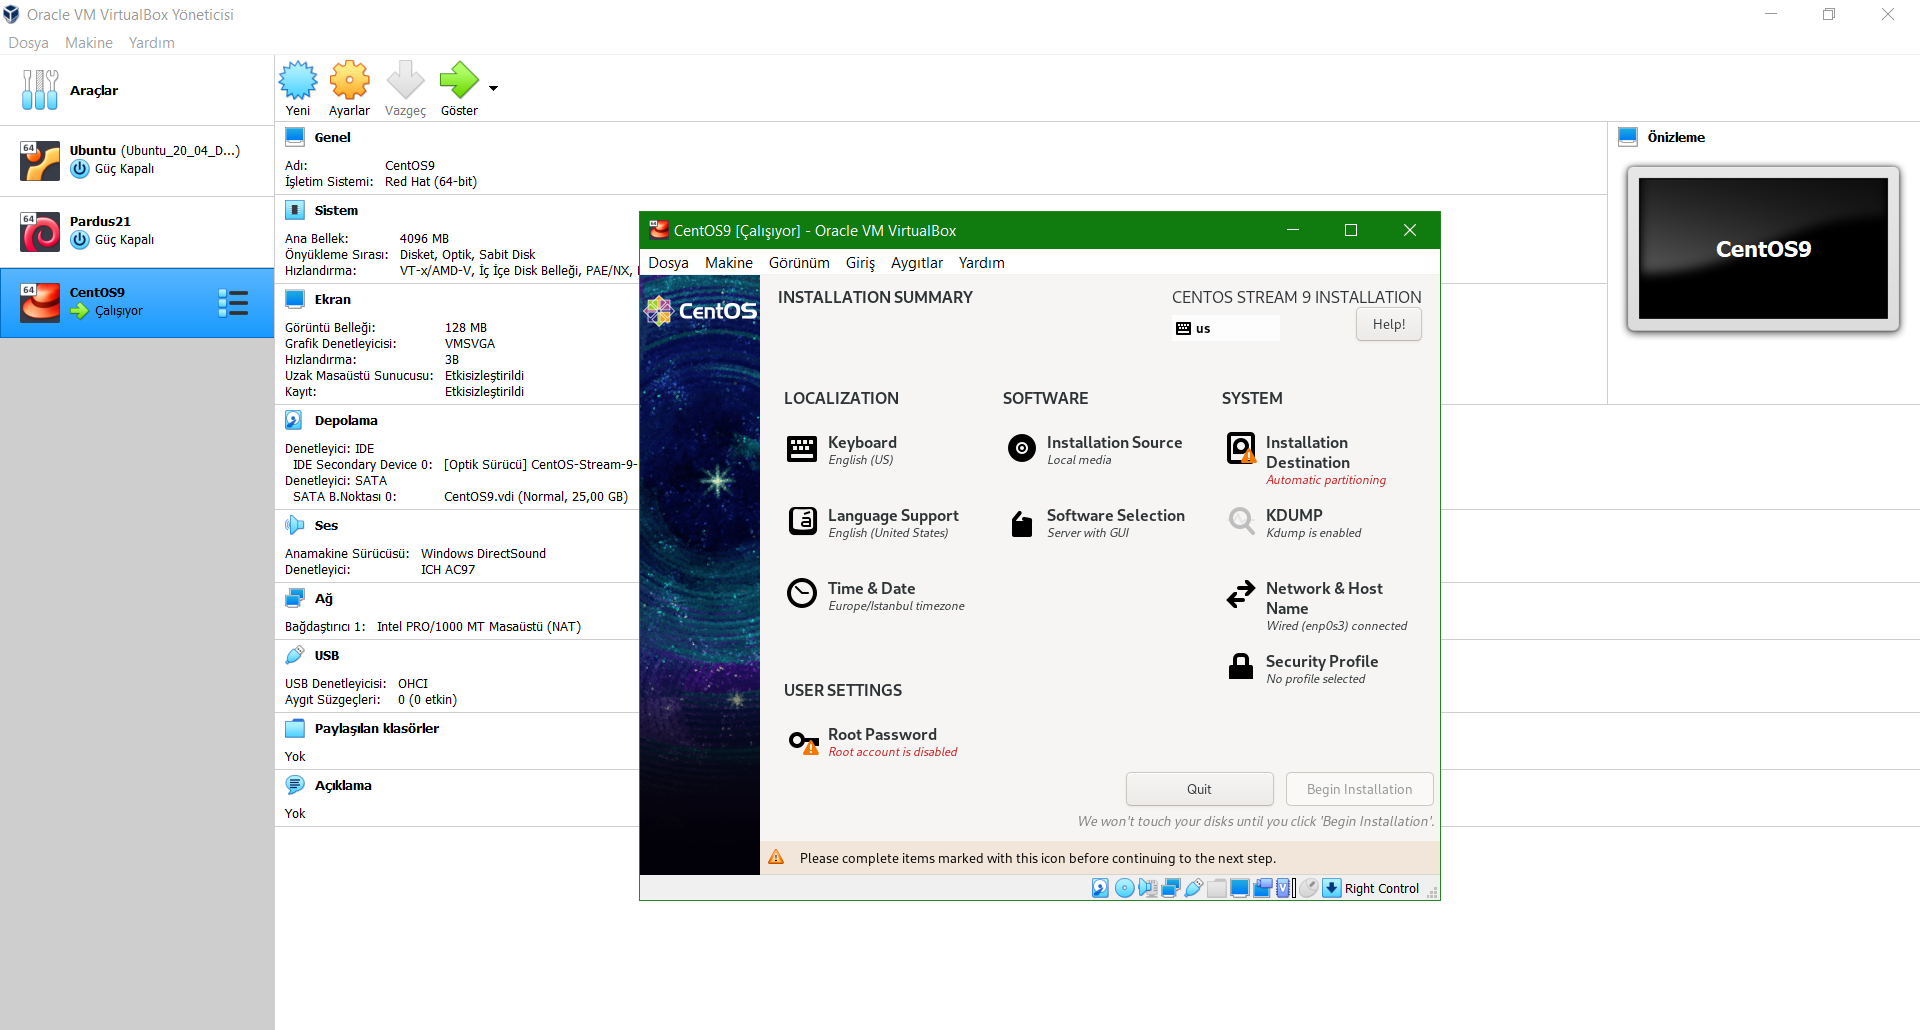The height and width of the screenshot is (1030, 1920).
Task: Click optical disk status icon
Action: 1124,888
